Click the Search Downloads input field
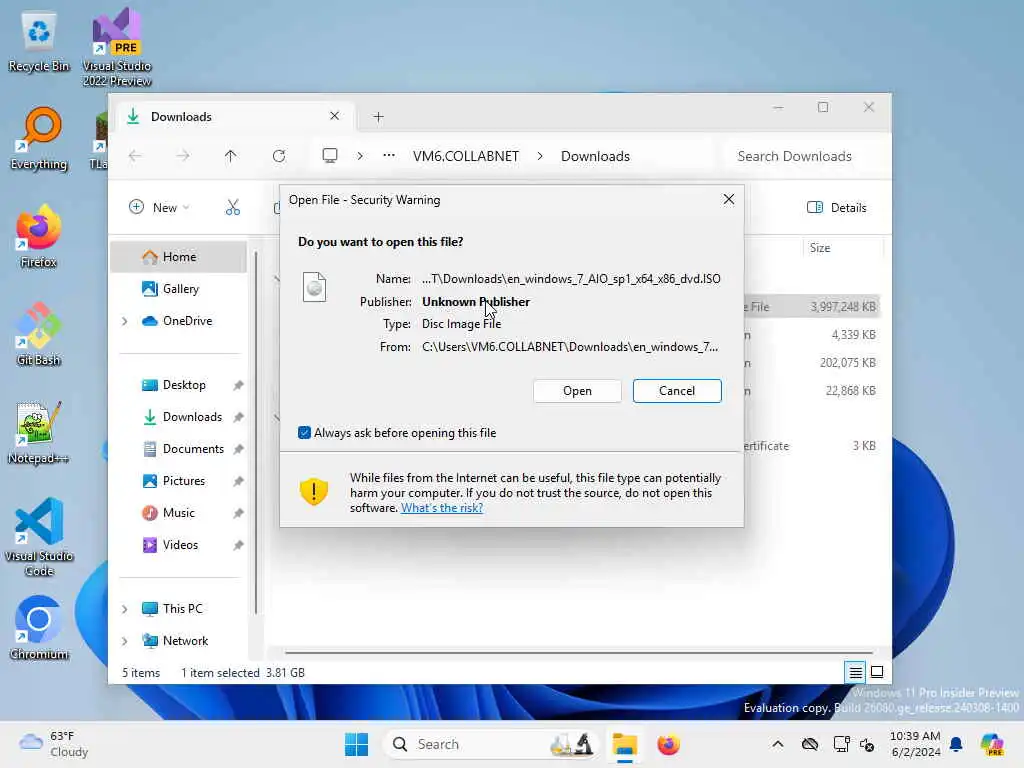 803,156
